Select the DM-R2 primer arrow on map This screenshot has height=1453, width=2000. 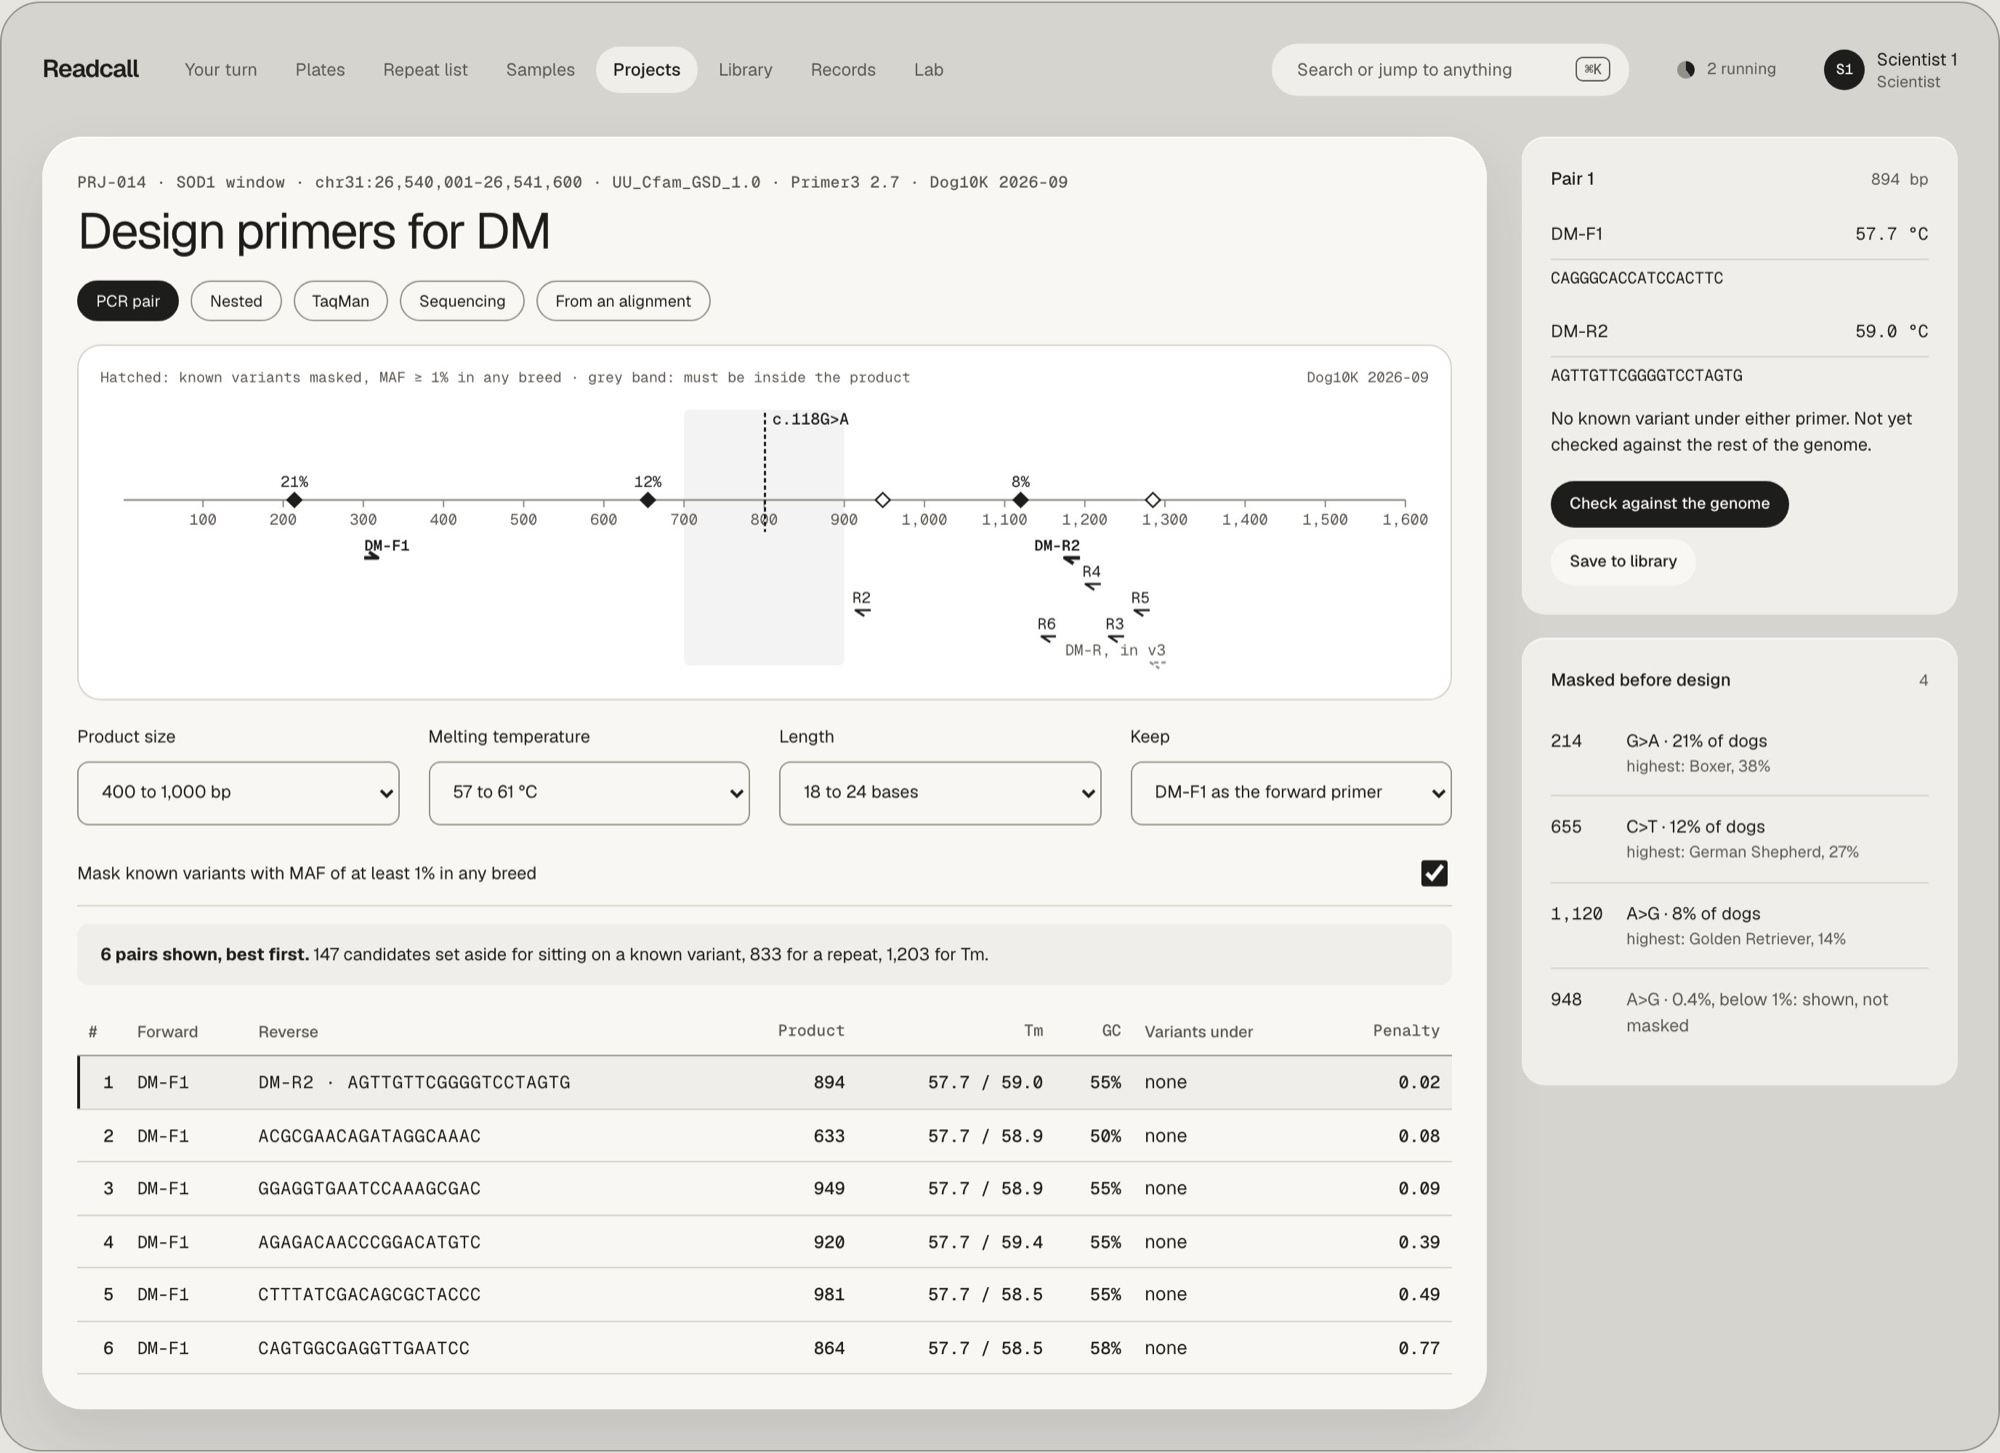coord(1071,560)
